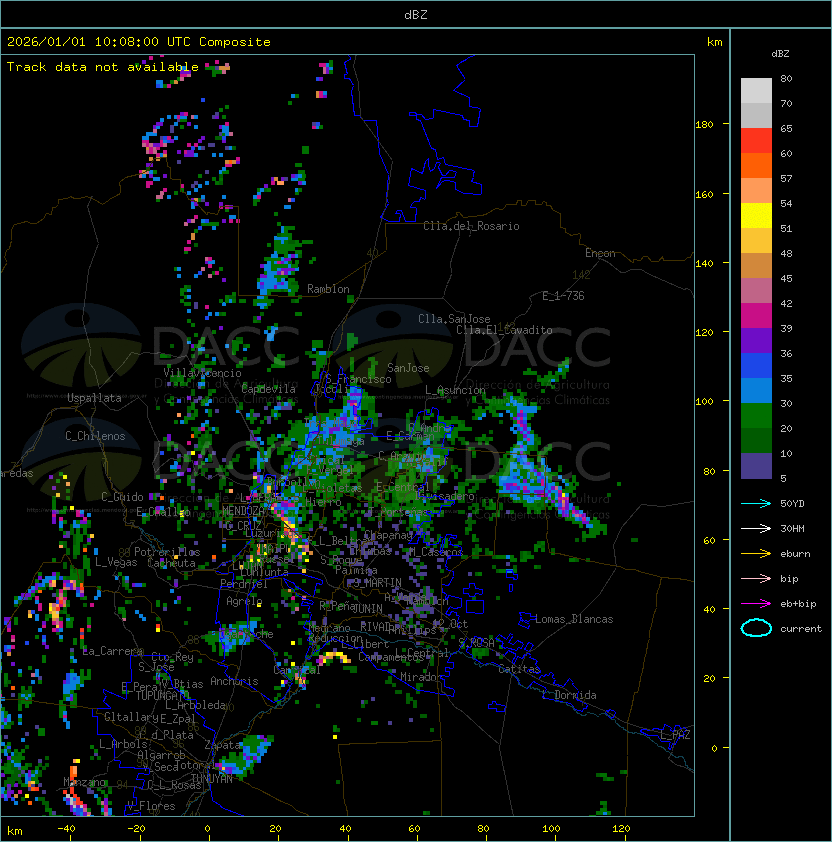Click the red 65 dBZ legend swatch
Image resolution: width=832 pixels, height=842 pixels.
pos(756,140)
